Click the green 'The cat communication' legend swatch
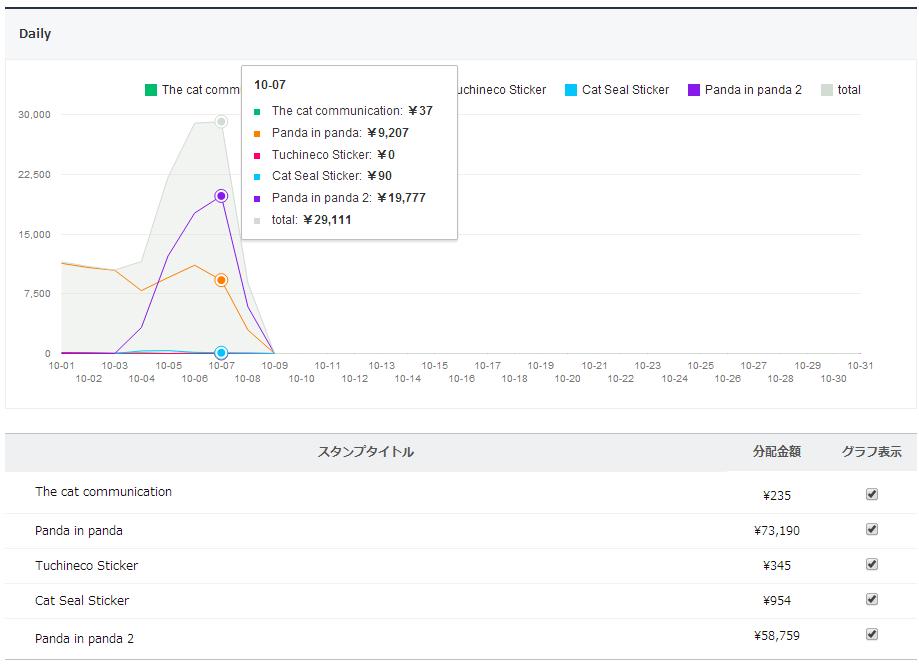 [151, 90]
